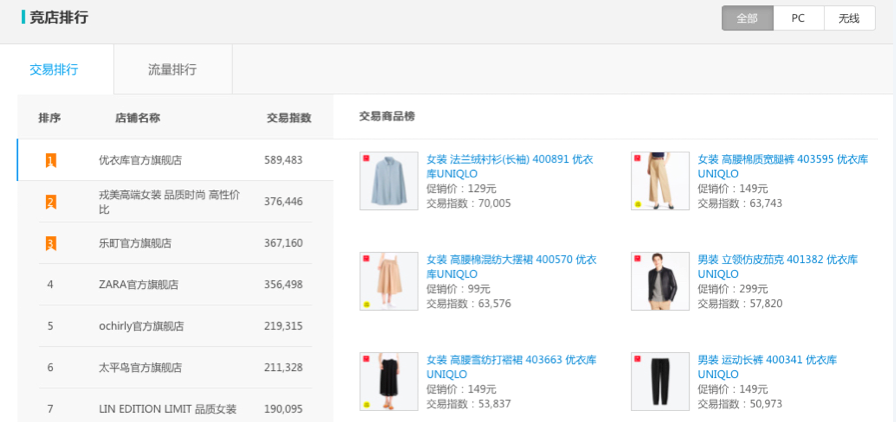Click red Tmall badge on shirt thumbnail

366,158
